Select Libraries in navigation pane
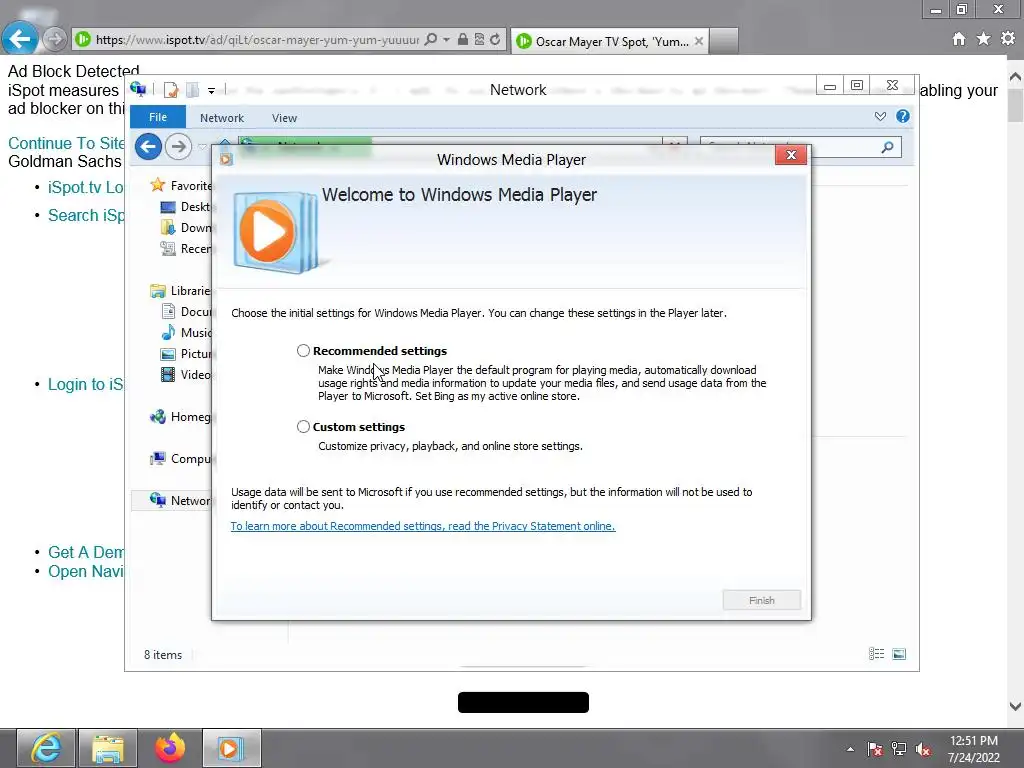1024x768 pixels. (181, 291)
